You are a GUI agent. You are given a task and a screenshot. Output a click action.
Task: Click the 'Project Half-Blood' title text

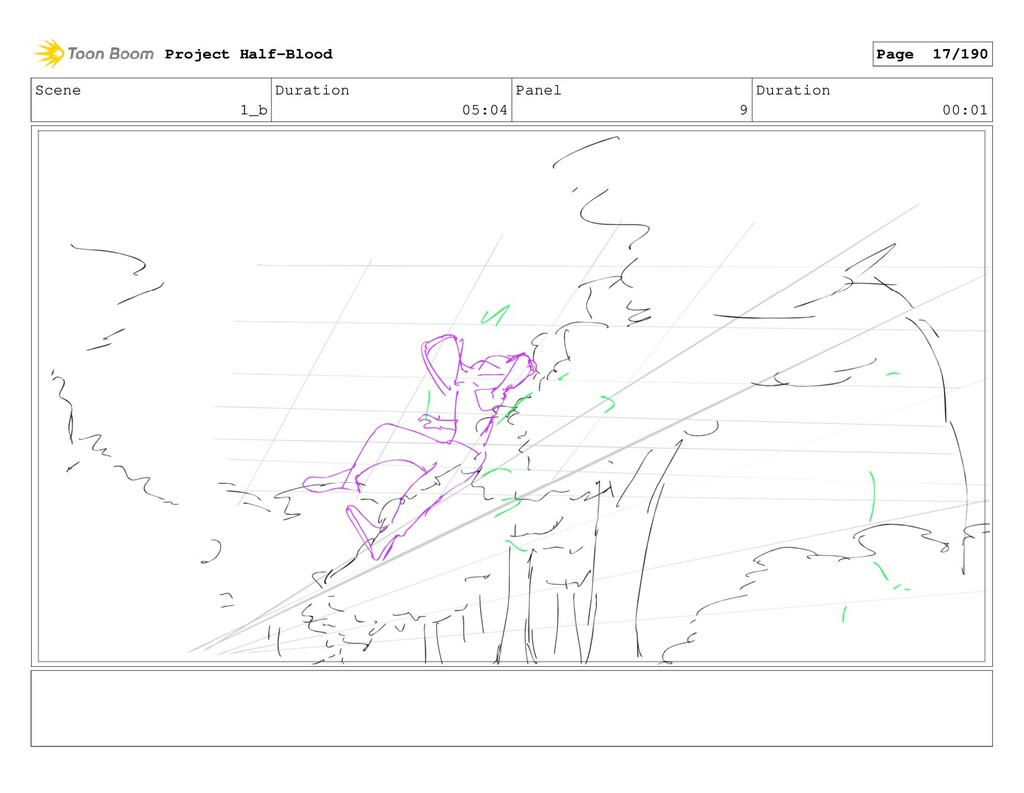248,54
